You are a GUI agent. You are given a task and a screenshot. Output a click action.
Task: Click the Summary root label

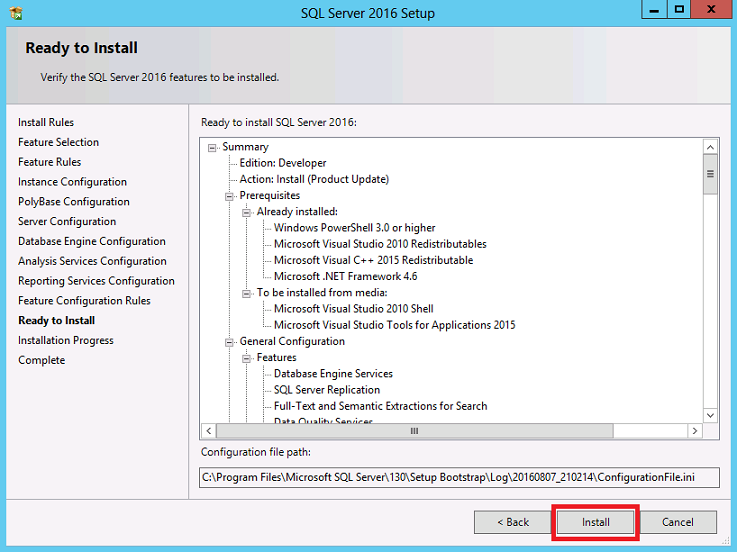[x=245, y=147]
